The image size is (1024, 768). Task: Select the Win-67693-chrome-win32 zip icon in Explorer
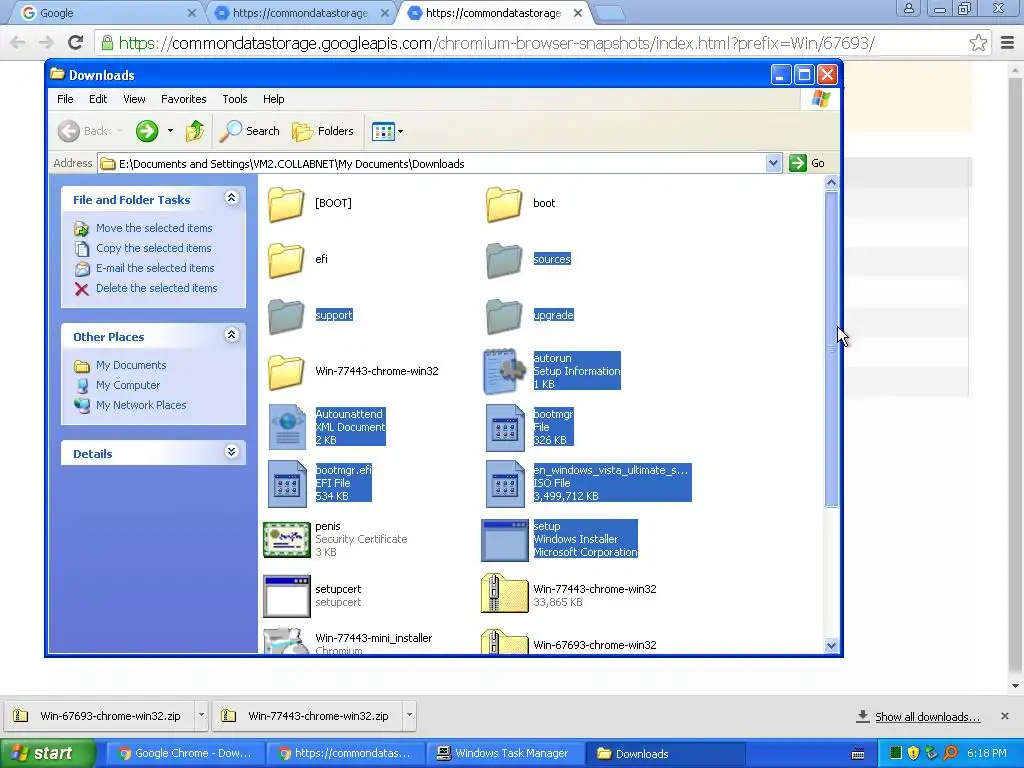coord(504,641)
